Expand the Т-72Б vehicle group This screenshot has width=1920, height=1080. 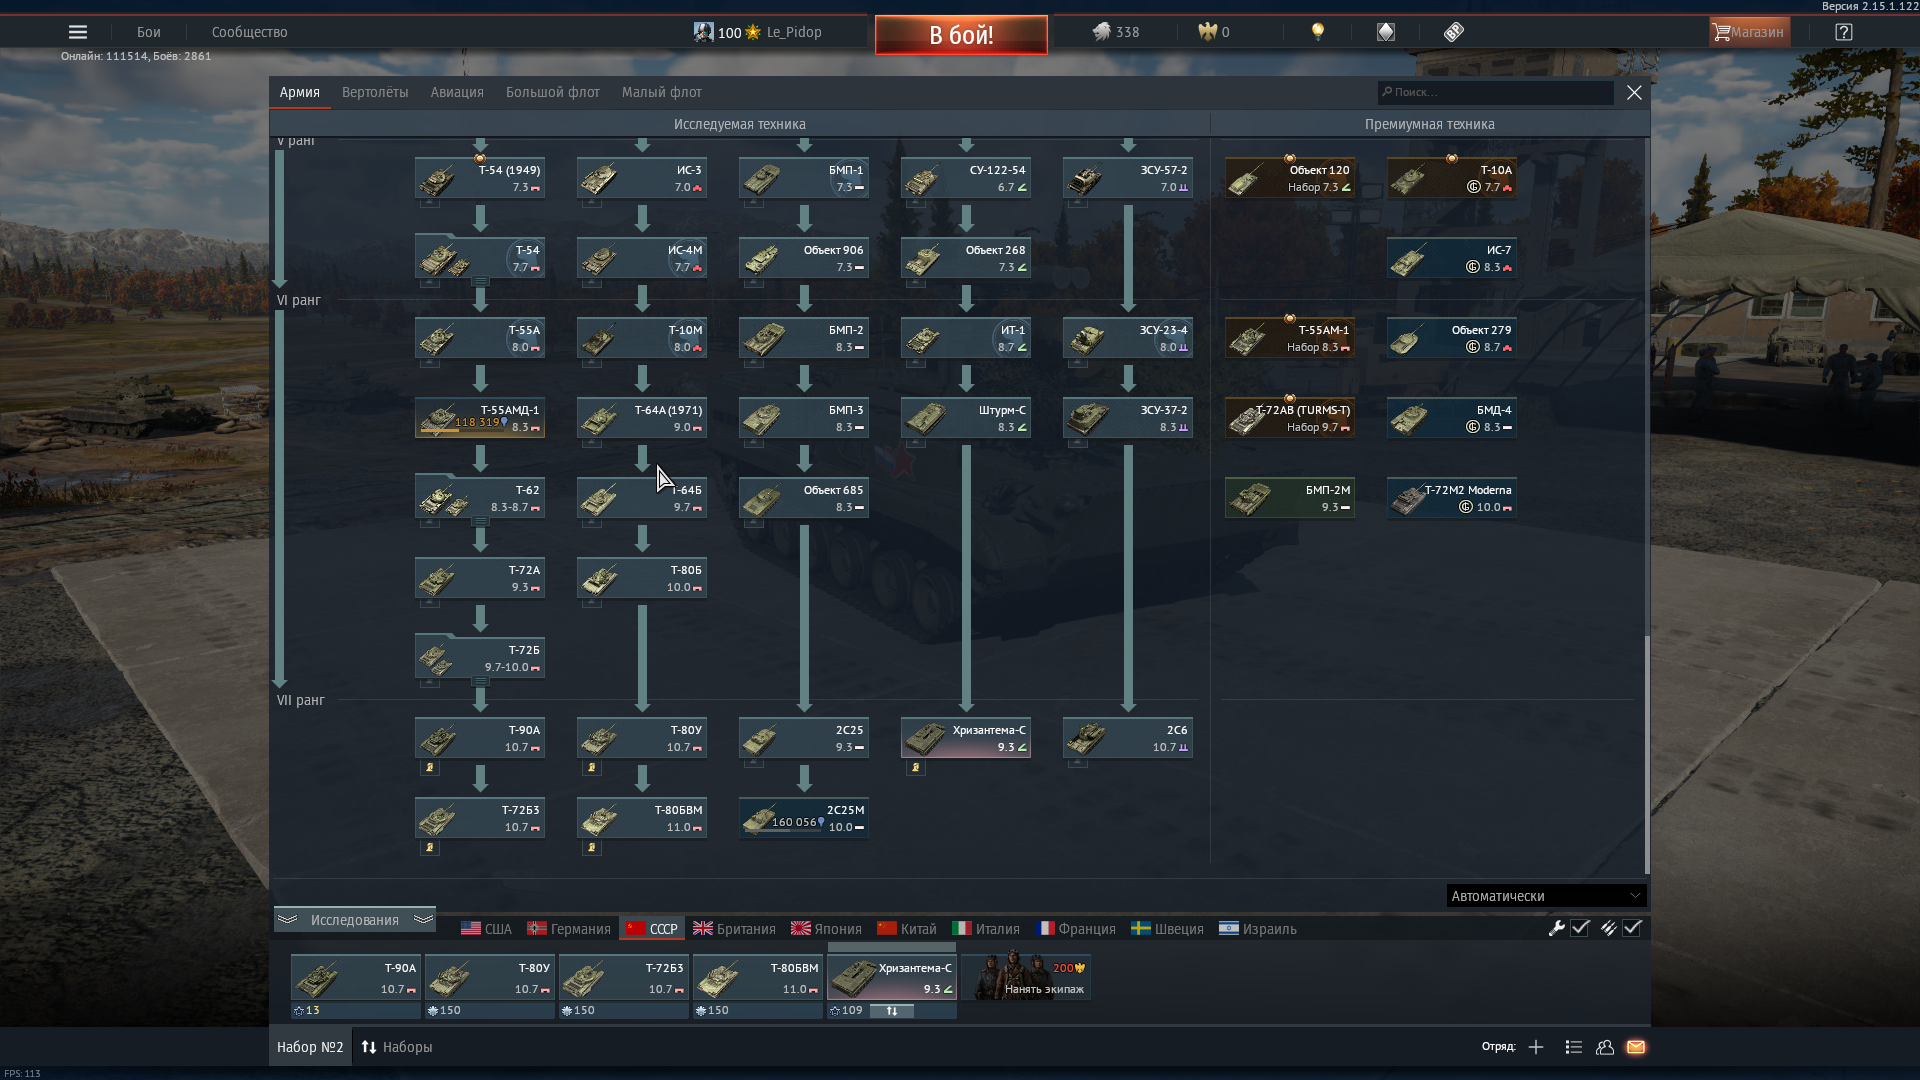480,658
